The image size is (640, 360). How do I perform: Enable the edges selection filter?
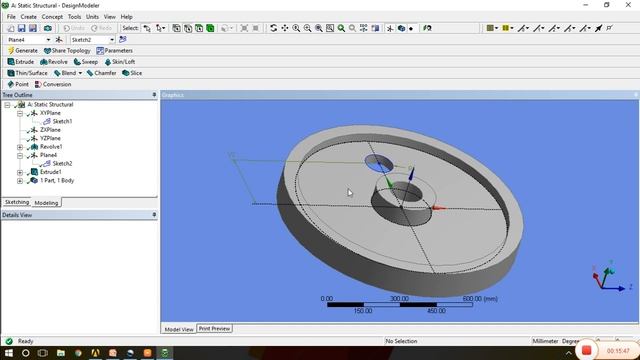tap(188, 28)
